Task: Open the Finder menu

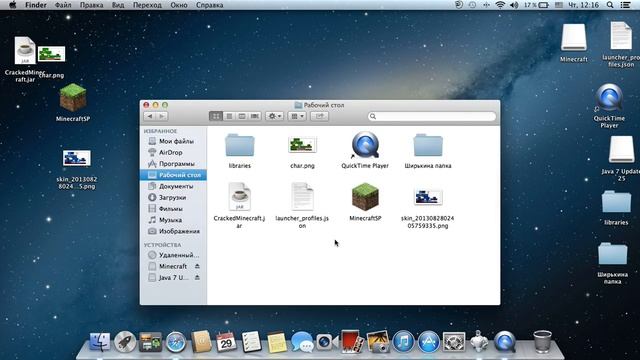Action: coord(36,5)
